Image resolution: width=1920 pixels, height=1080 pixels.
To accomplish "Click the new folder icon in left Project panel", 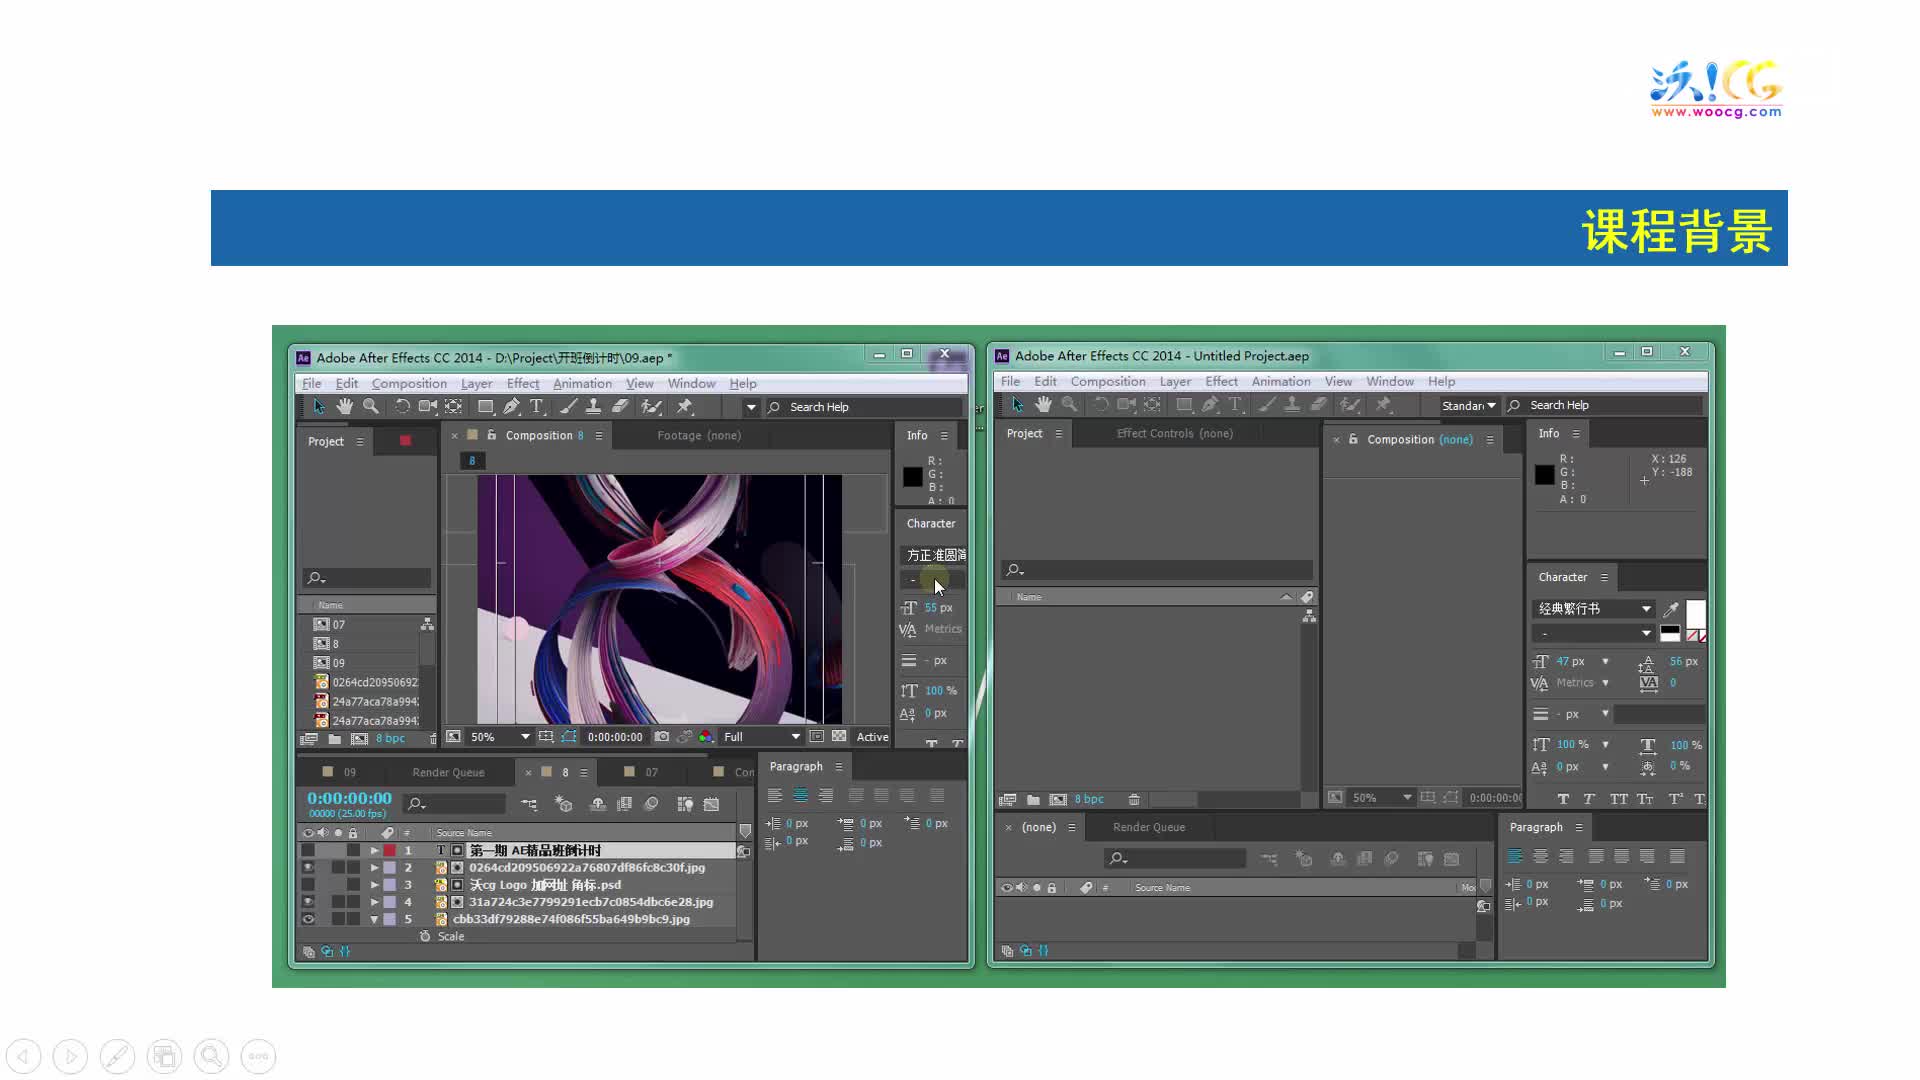I will click(334, 739).
